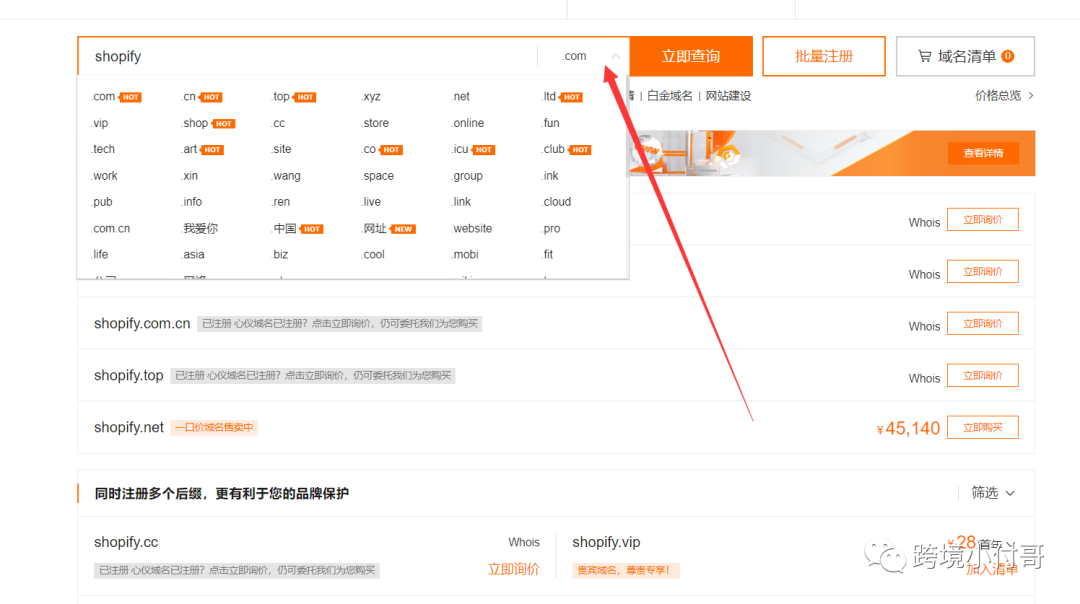Choose the .vip suffix

tap(100, 123)
